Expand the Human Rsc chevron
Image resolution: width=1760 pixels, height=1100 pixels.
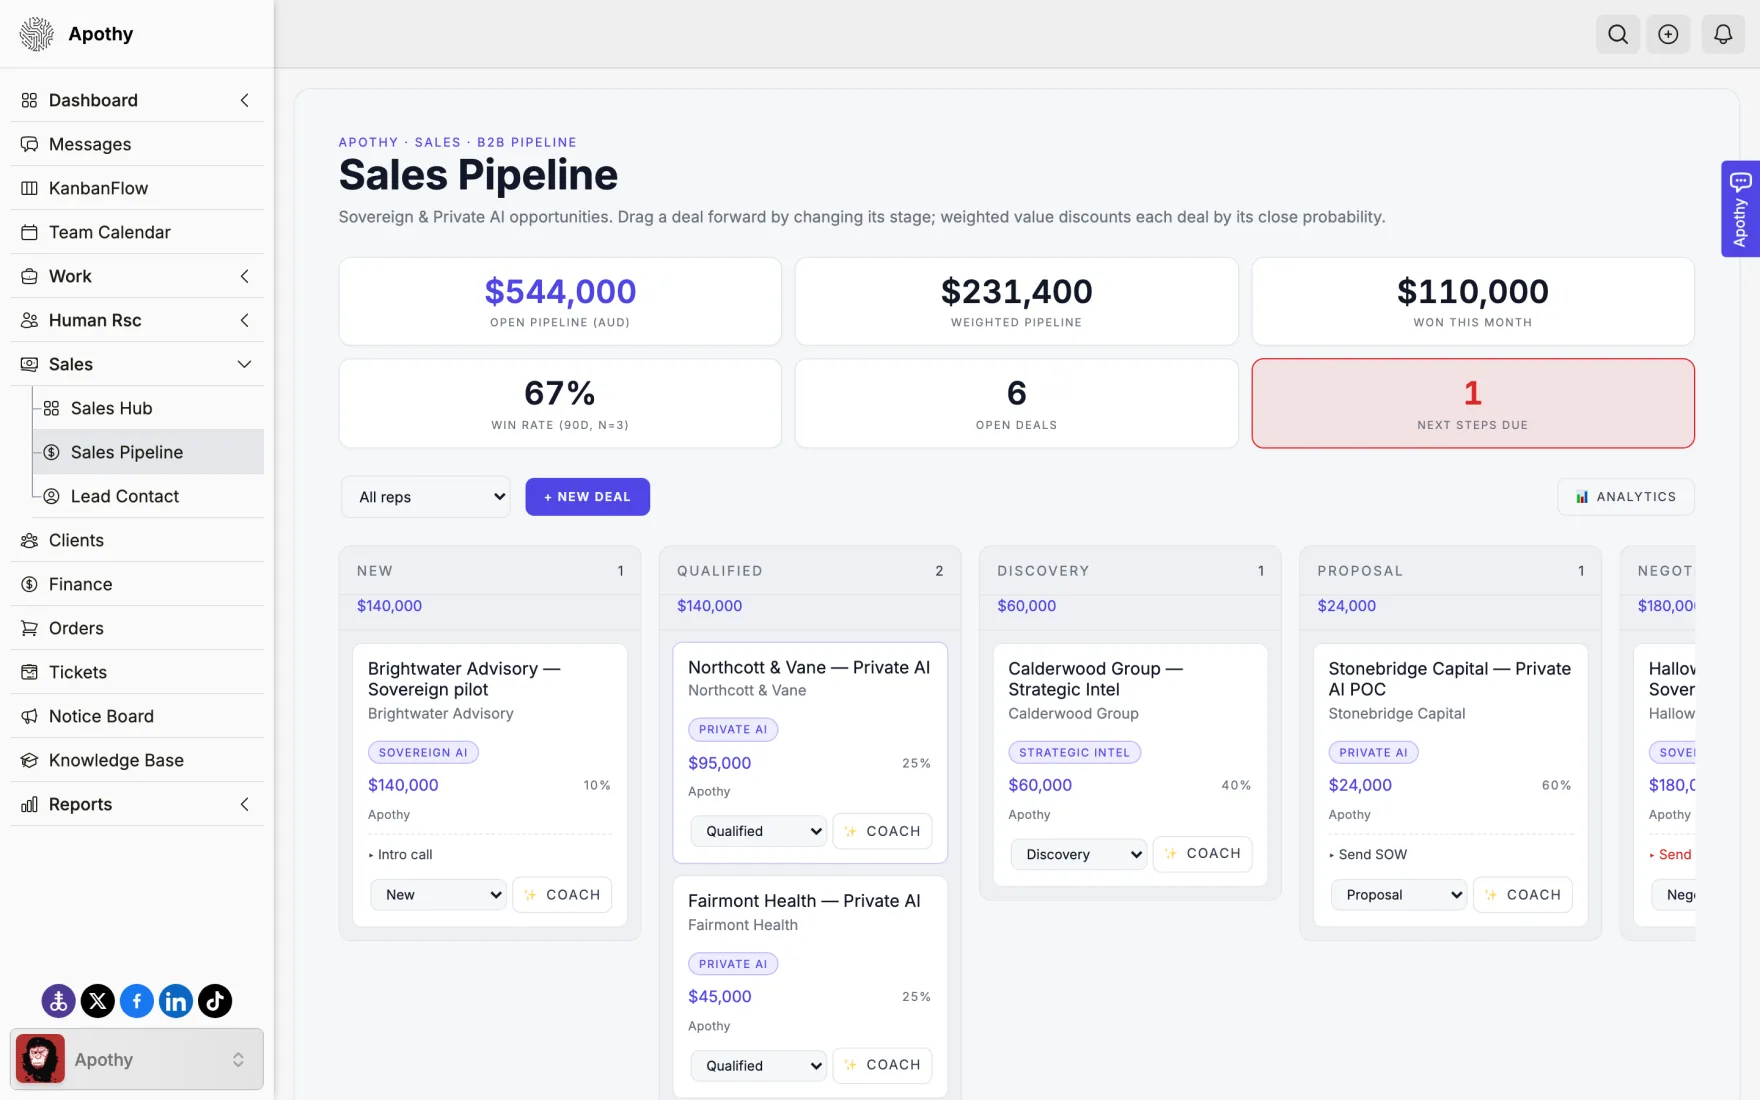click(x=244, y=320)
